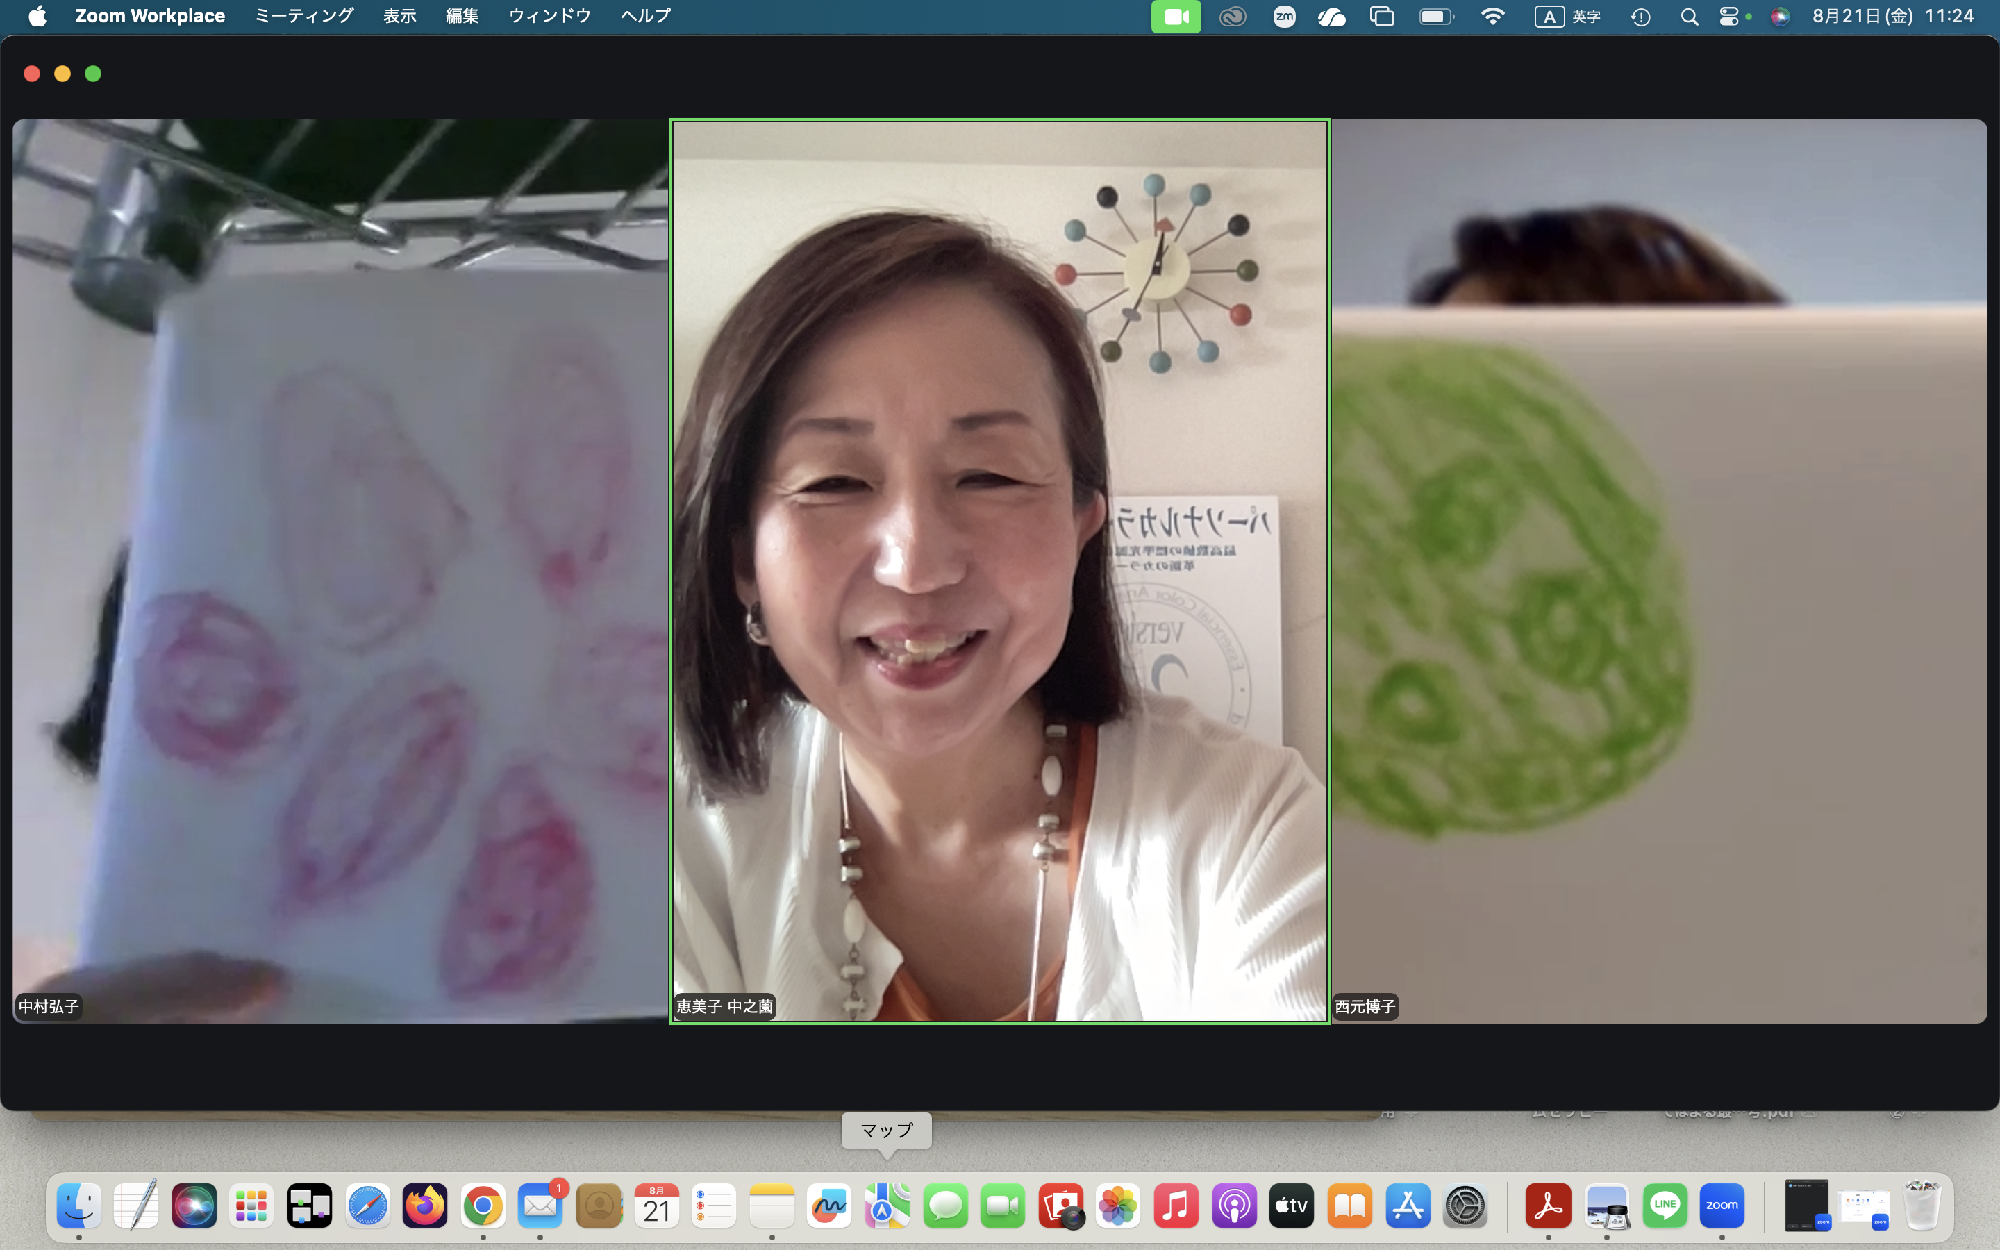The image size is (2000, 1250).
Task: Open Adobe Acrobat in the Dock
Action: pyautogui.click(x=1548, y=1206)
